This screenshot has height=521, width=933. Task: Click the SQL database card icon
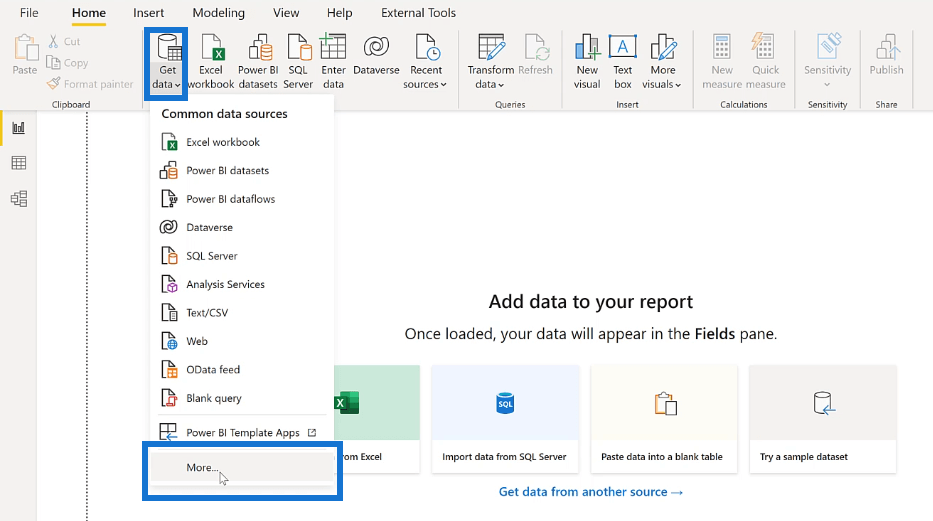coord(505,403)
